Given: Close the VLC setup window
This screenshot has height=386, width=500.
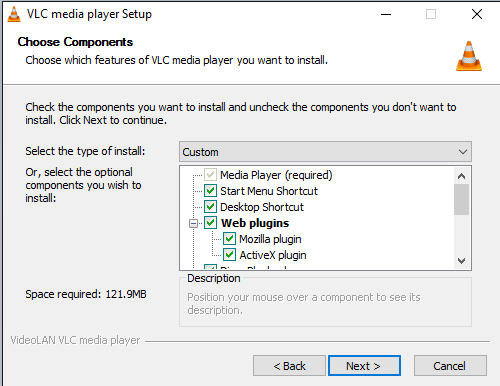Looking at the screenshot, I should [x=477, y=14].
